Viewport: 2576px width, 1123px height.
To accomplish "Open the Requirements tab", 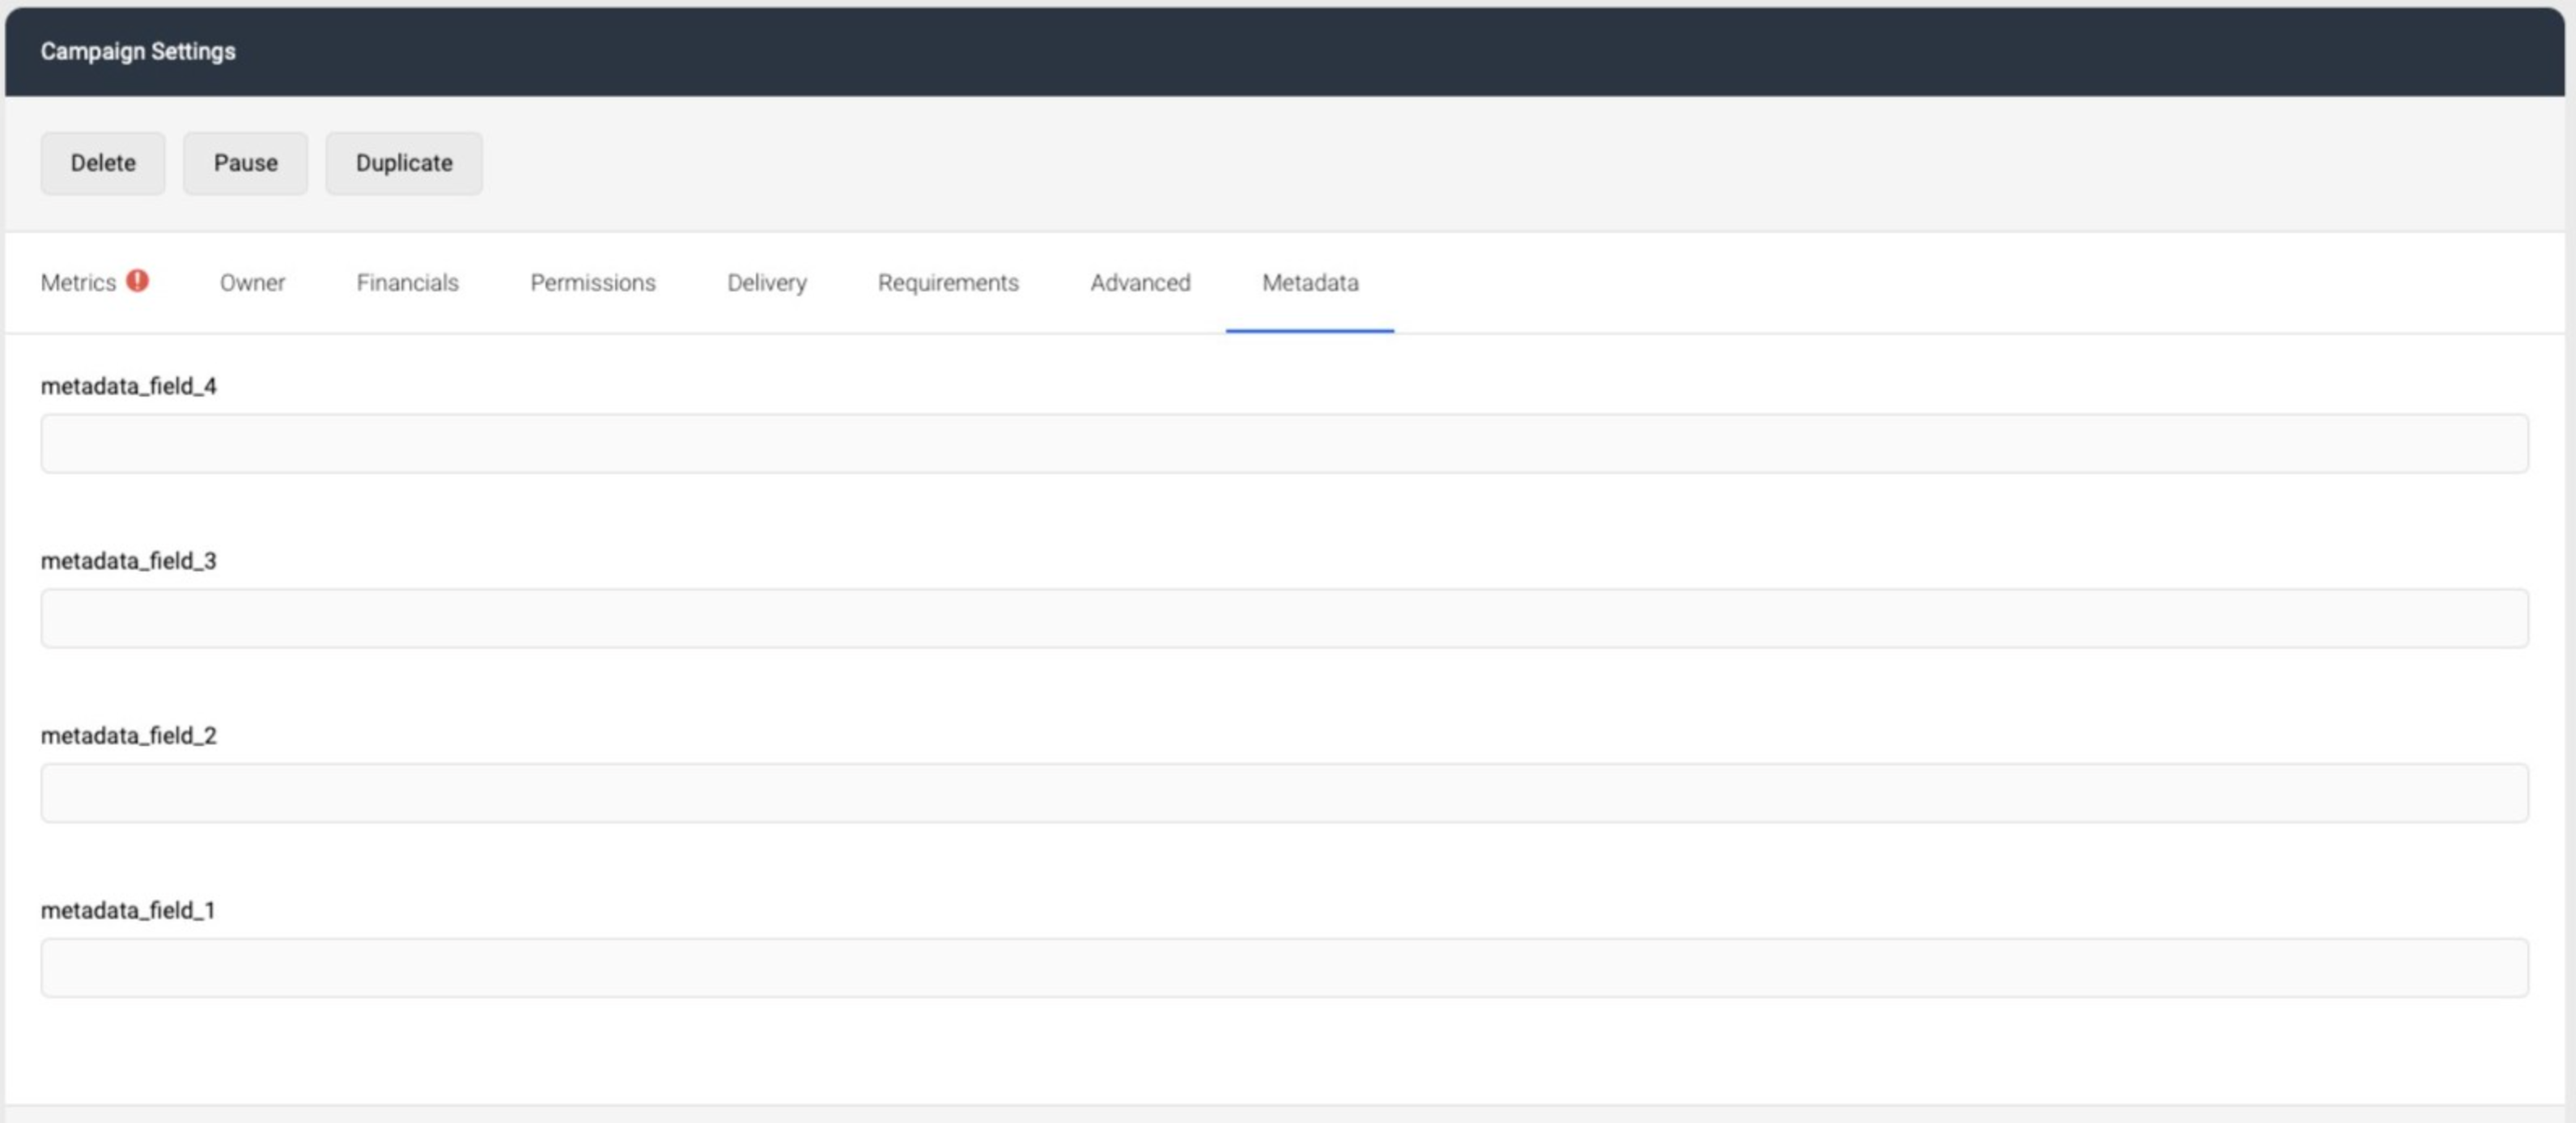I will click(x=947, y=283).
